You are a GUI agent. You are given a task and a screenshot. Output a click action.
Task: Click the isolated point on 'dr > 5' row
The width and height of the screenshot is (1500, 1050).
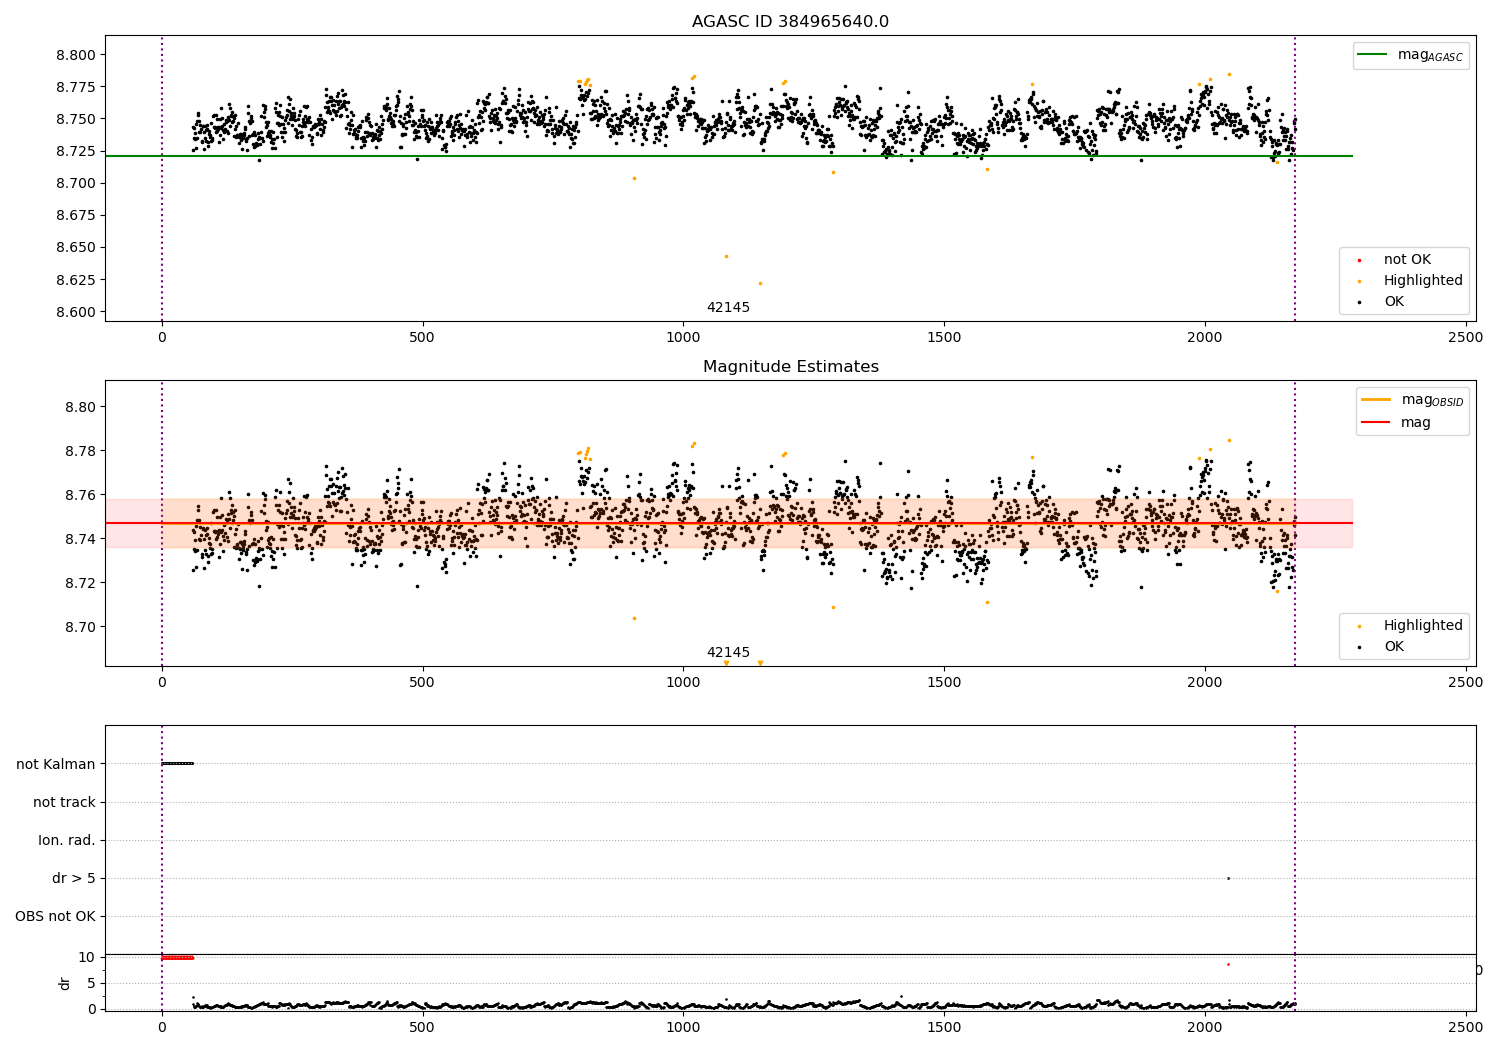[1228, 878]
